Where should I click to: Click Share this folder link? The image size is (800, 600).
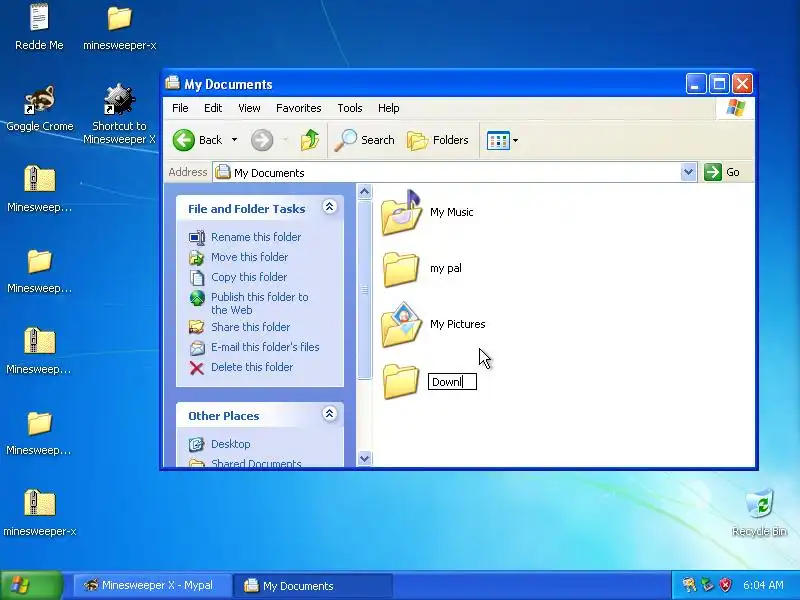click(251, 327)
